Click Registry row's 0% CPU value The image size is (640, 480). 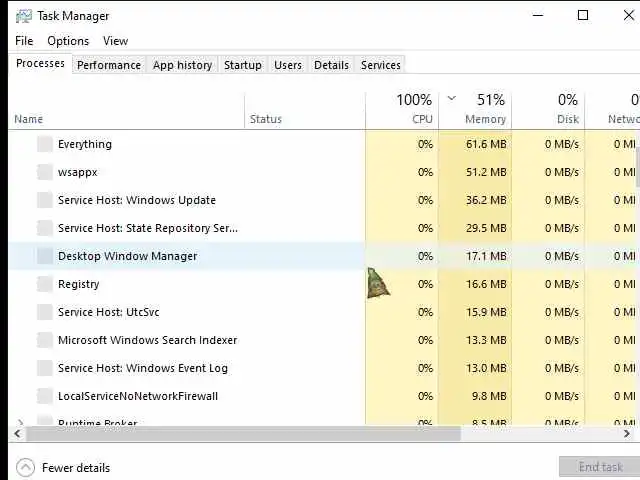click(425, 284)
